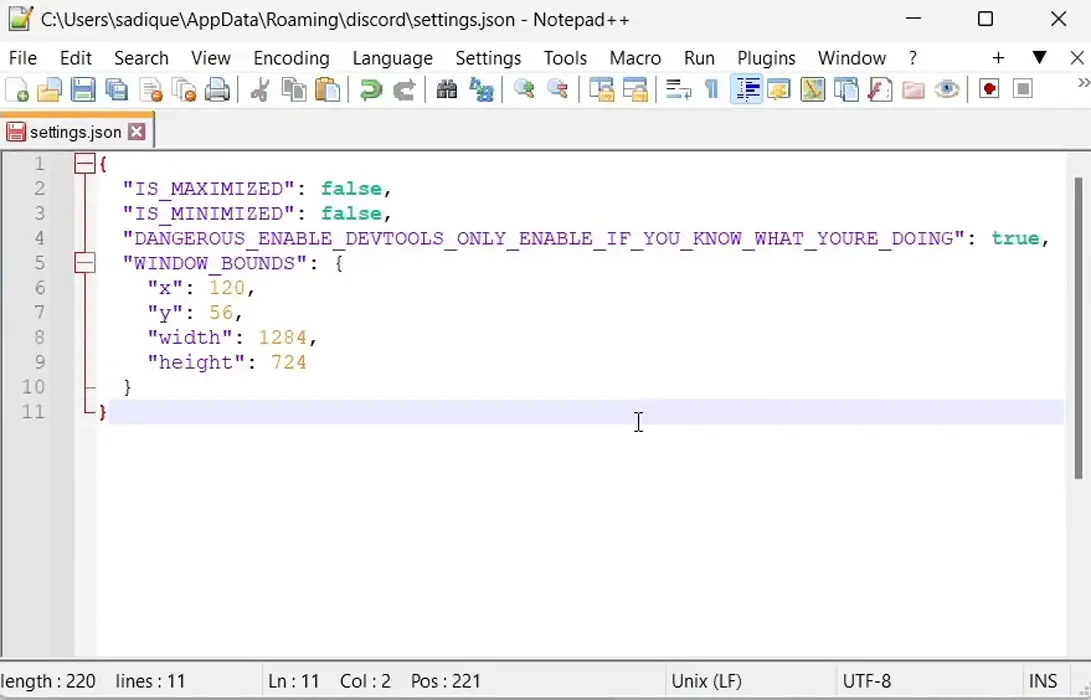Viewport: 1091px width, 700px height.
Task: Click the vertical scrollbar thumb
Action: point(1078,328)
